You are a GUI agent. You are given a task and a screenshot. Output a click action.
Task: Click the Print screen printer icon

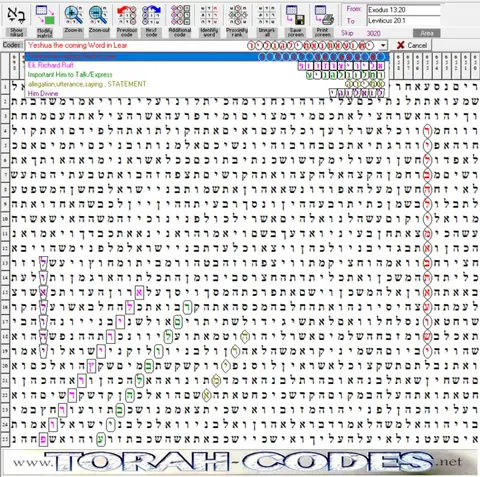(323, 15)
